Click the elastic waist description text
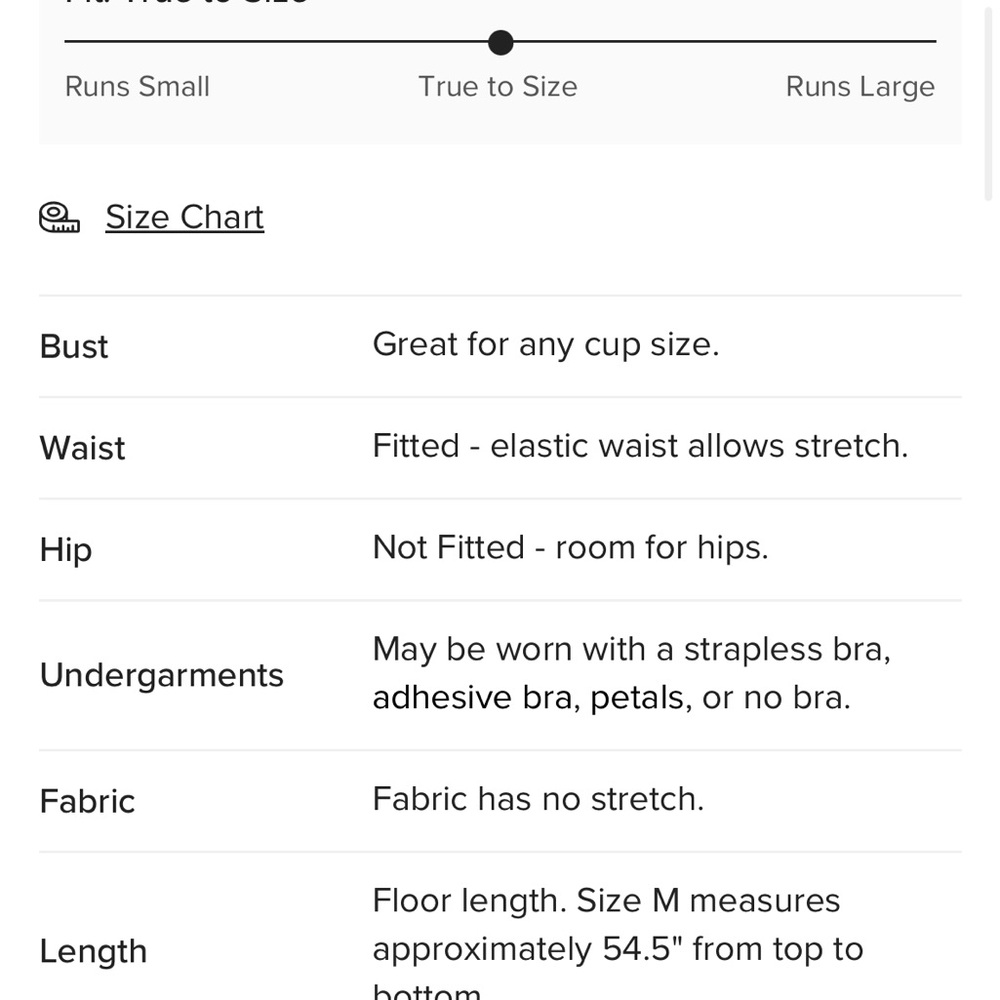Image resolution: width=1000 pixels, height=1000 pixels. tap(640, 446)
